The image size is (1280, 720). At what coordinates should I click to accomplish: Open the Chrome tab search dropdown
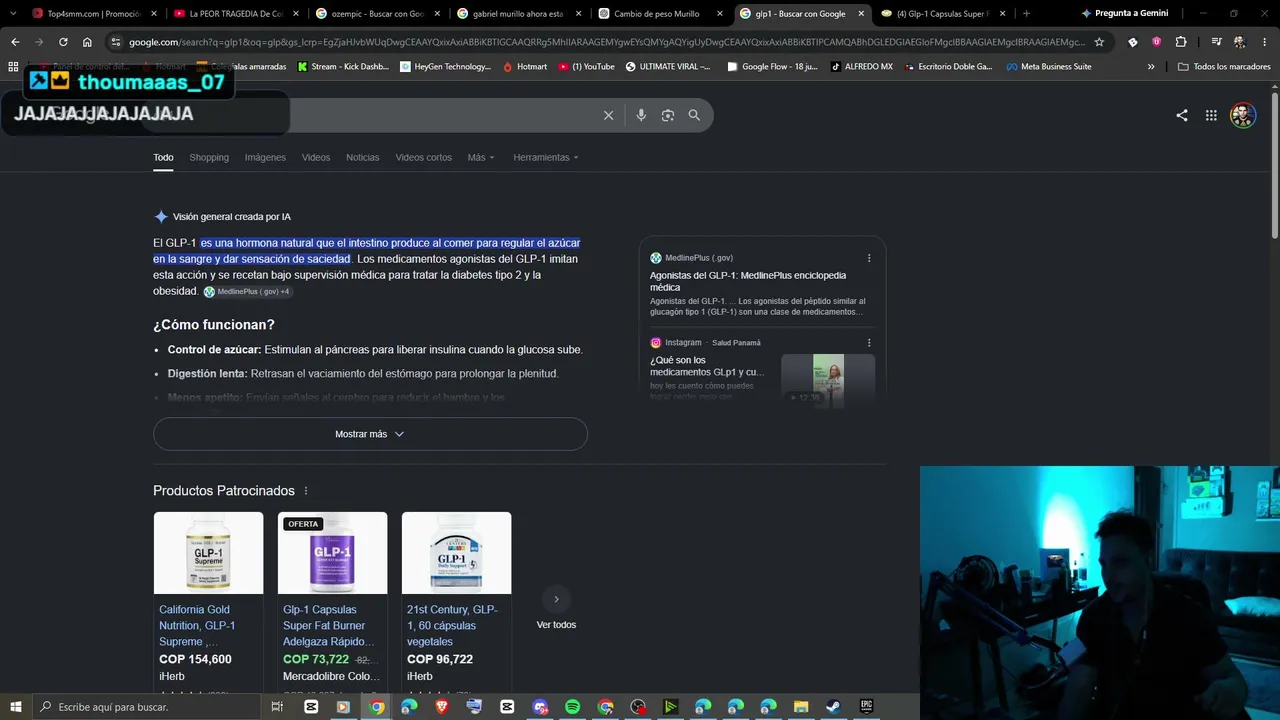point(11,14)
